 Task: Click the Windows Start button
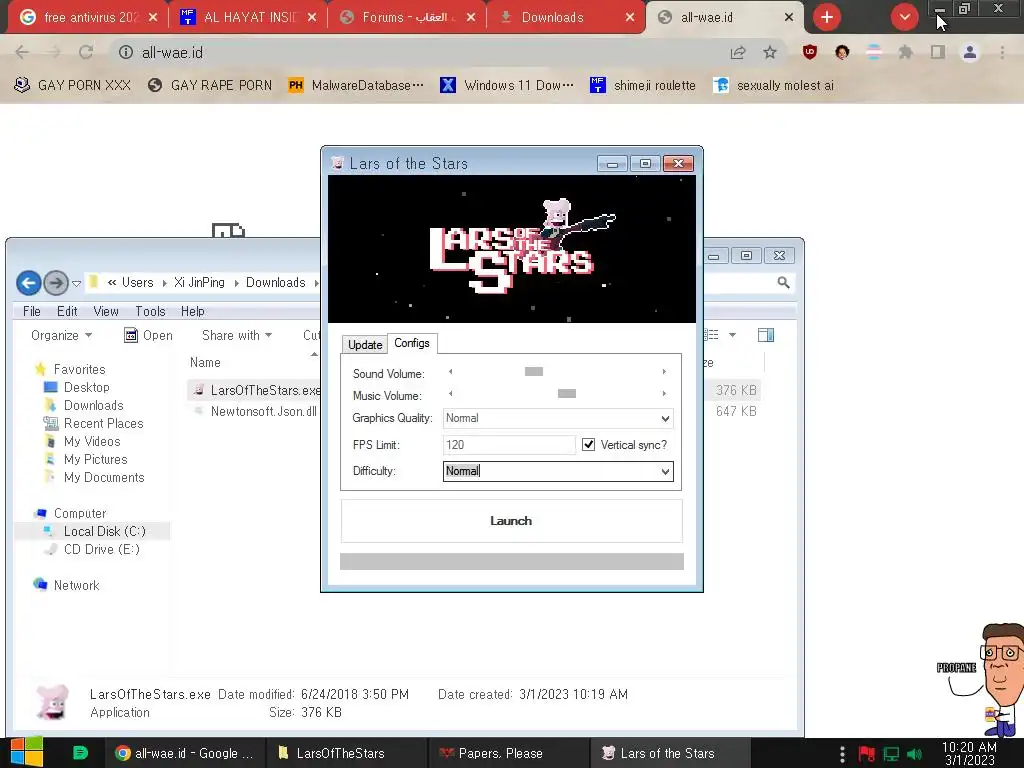[x=26, y=752]
